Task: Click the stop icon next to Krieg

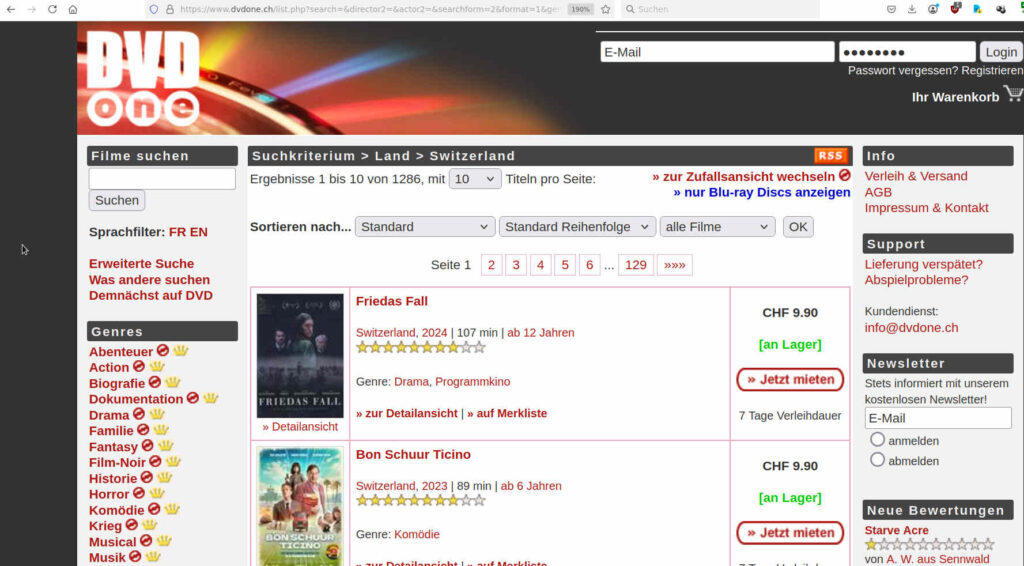Action: click(x=131, y=525)
